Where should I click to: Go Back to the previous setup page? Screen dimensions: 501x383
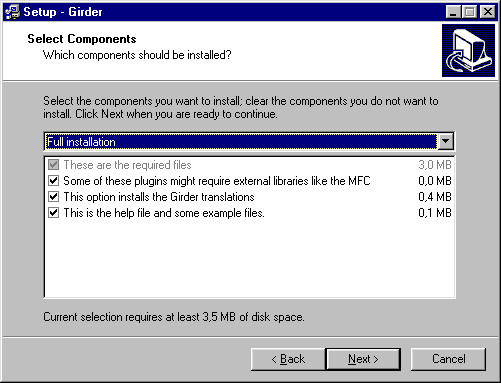click(x=288, y=359)
